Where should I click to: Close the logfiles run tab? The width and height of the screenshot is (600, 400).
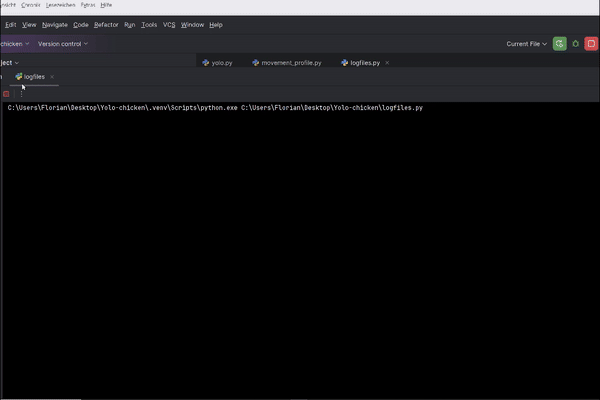click(x=52, y=77)
